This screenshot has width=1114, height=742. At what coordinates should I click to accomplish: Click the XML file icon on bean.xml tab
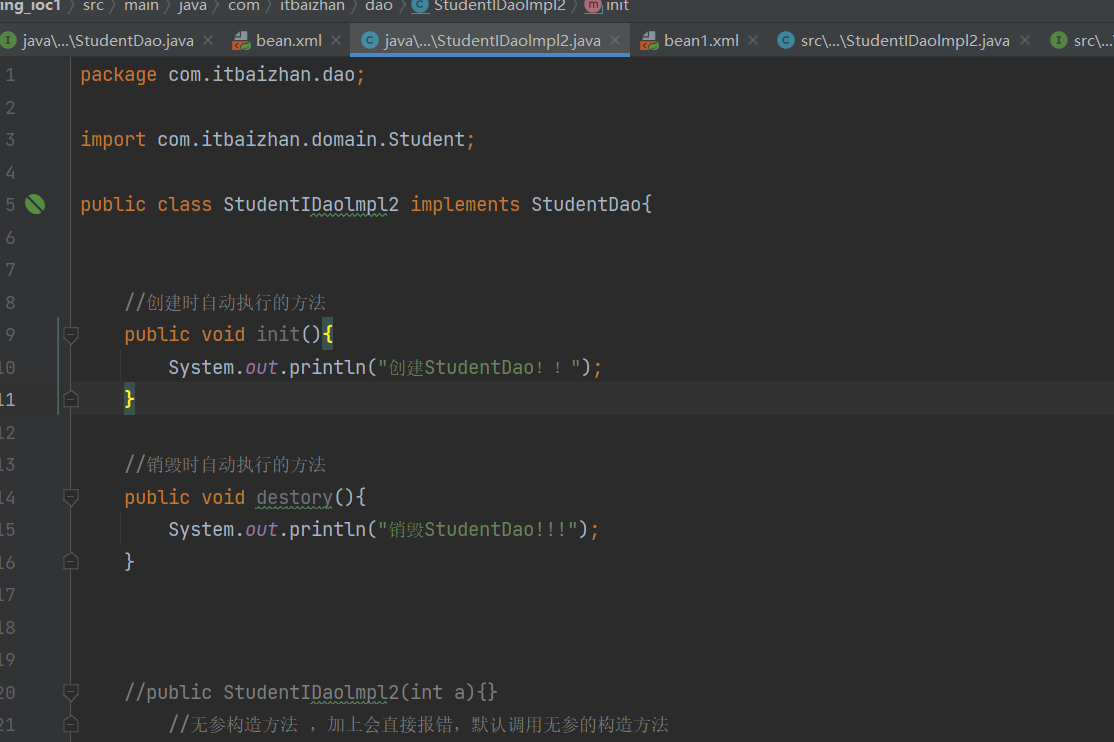pyautogui.click(x=242, y=41)
